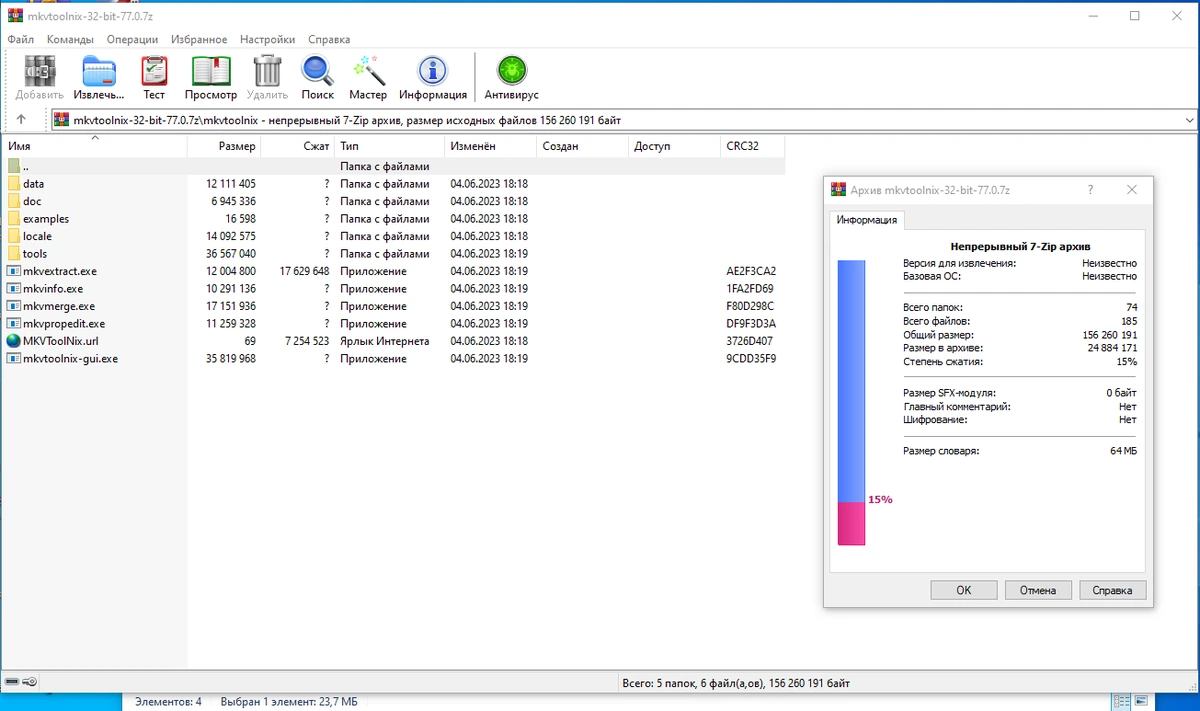Click the WinRAR icon in the title bar
This screenshot has height=711, width=1200.
pyautogui.click(x=15, y=15)
